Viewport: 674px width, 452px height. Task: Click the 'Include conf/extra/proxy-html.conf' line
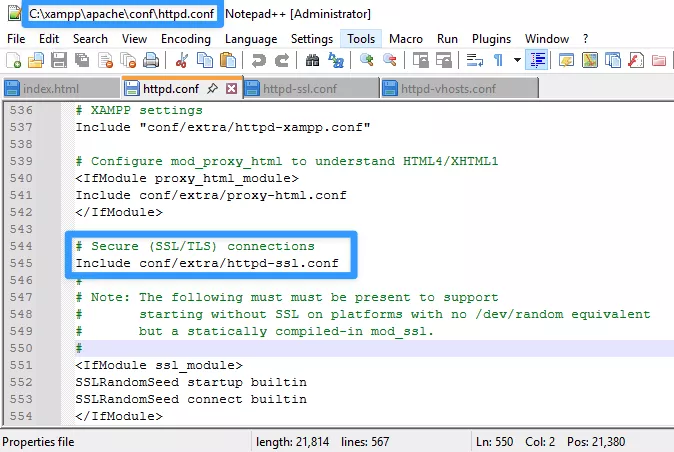click(x=211, y=195)
